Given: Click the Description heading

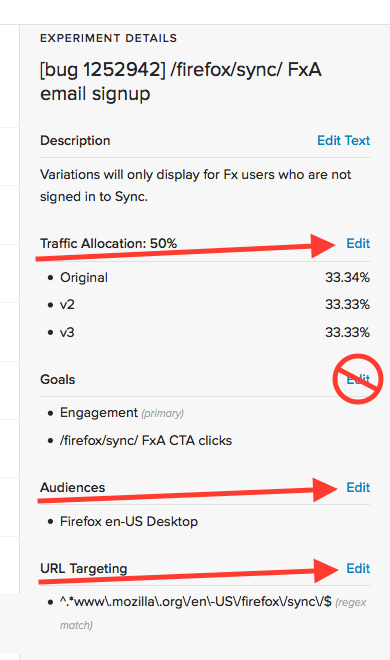Looking at the screenshot, I should (75, 141).
